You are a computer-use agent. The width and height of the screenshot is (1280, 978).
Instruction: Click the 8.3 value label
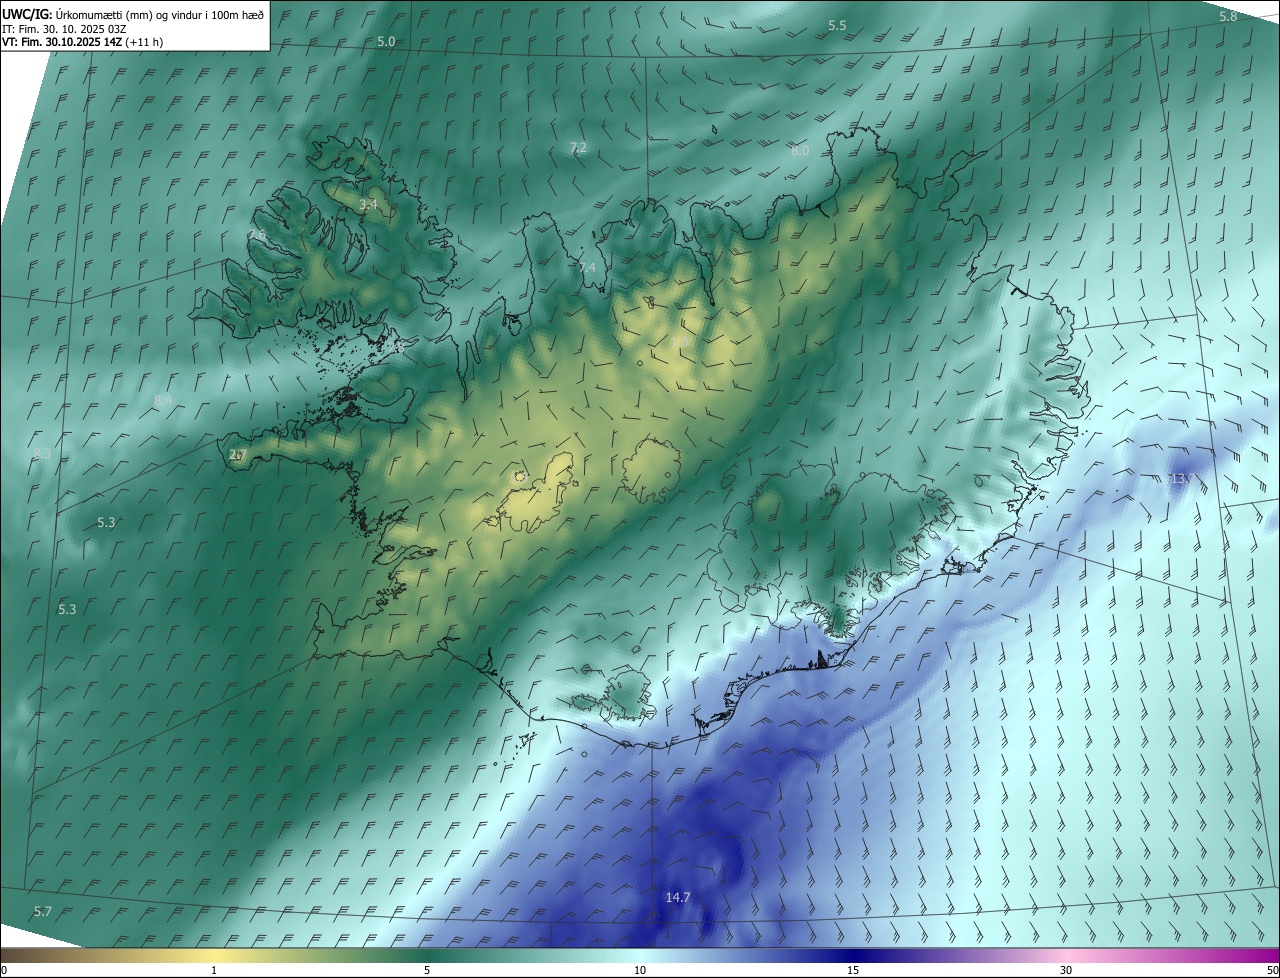(42, 453)
